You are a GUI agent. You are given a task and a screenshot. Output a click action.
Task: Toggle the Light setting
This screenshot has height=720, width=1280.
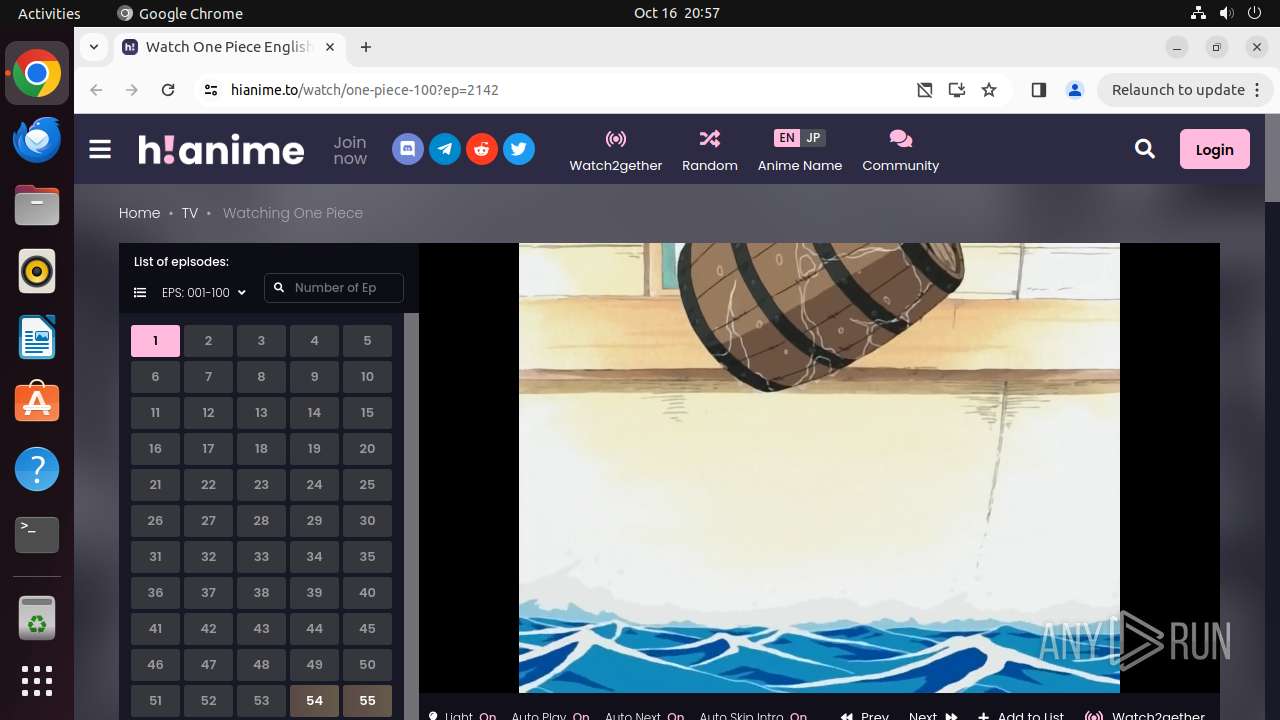click(x=463, y=714)
